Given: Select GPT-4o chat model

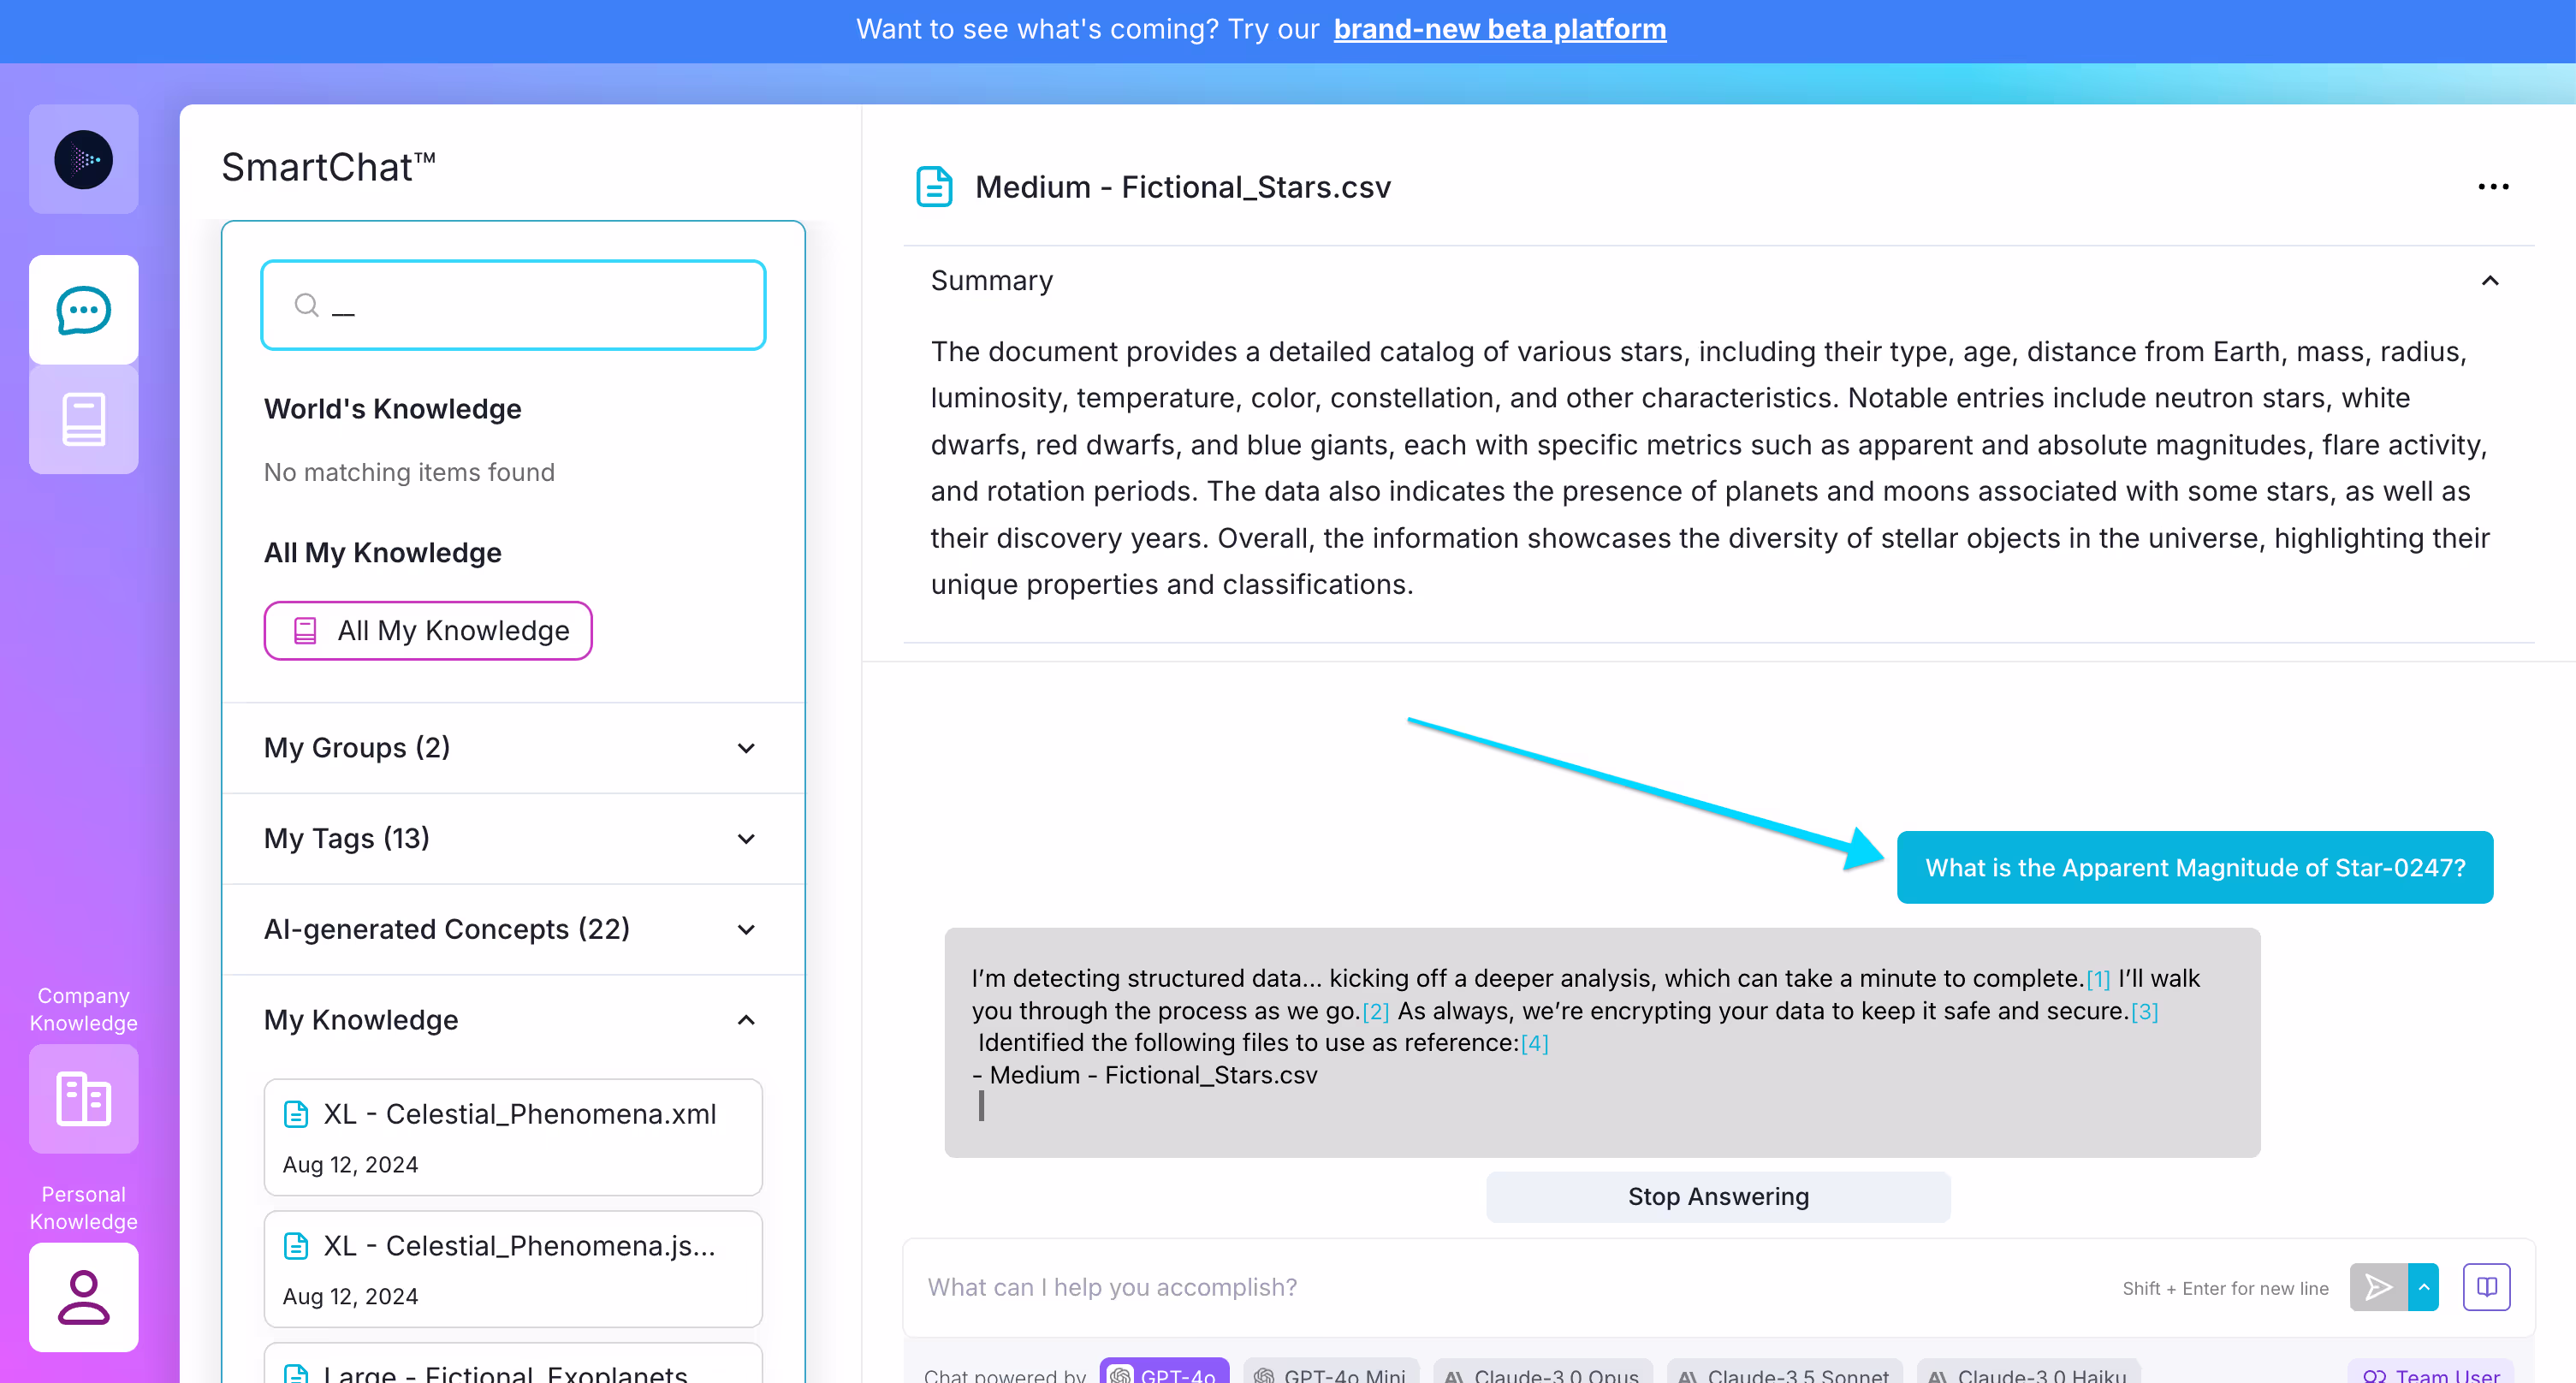Looking at the screenshot, I should [x=1165, y=1372].
